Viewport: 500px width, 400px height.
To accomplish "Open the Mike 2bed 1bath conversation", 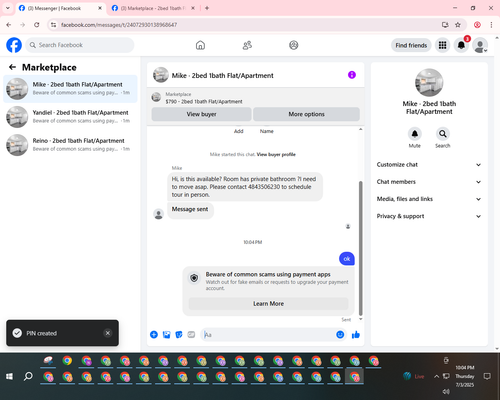I will pos(70,89).
